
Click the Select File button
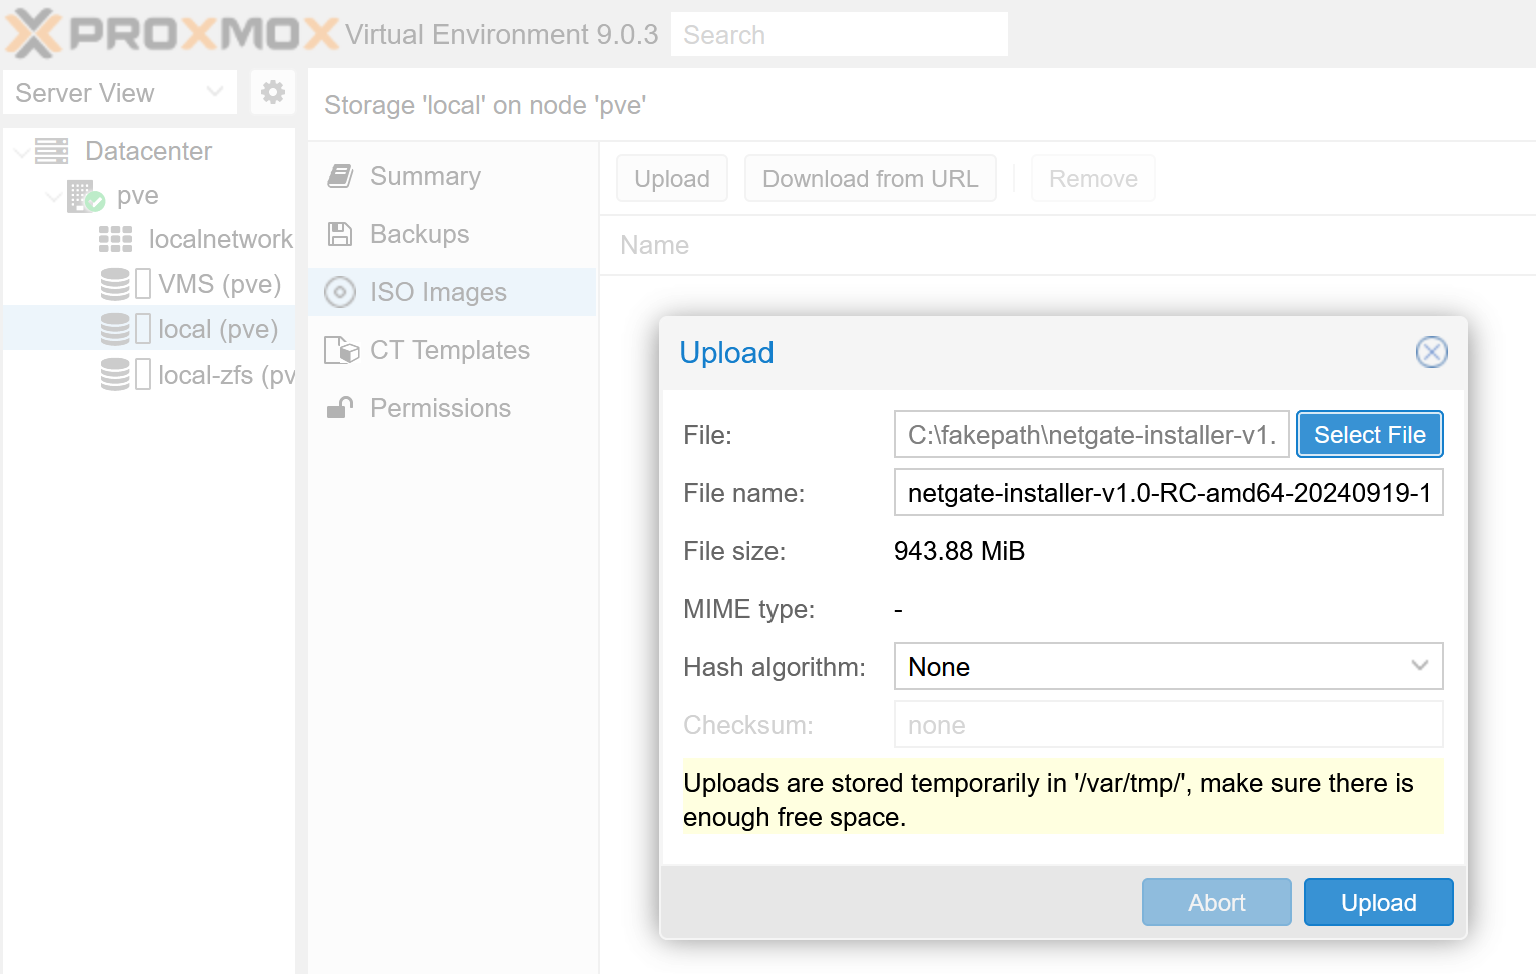tap(1370, 434)
